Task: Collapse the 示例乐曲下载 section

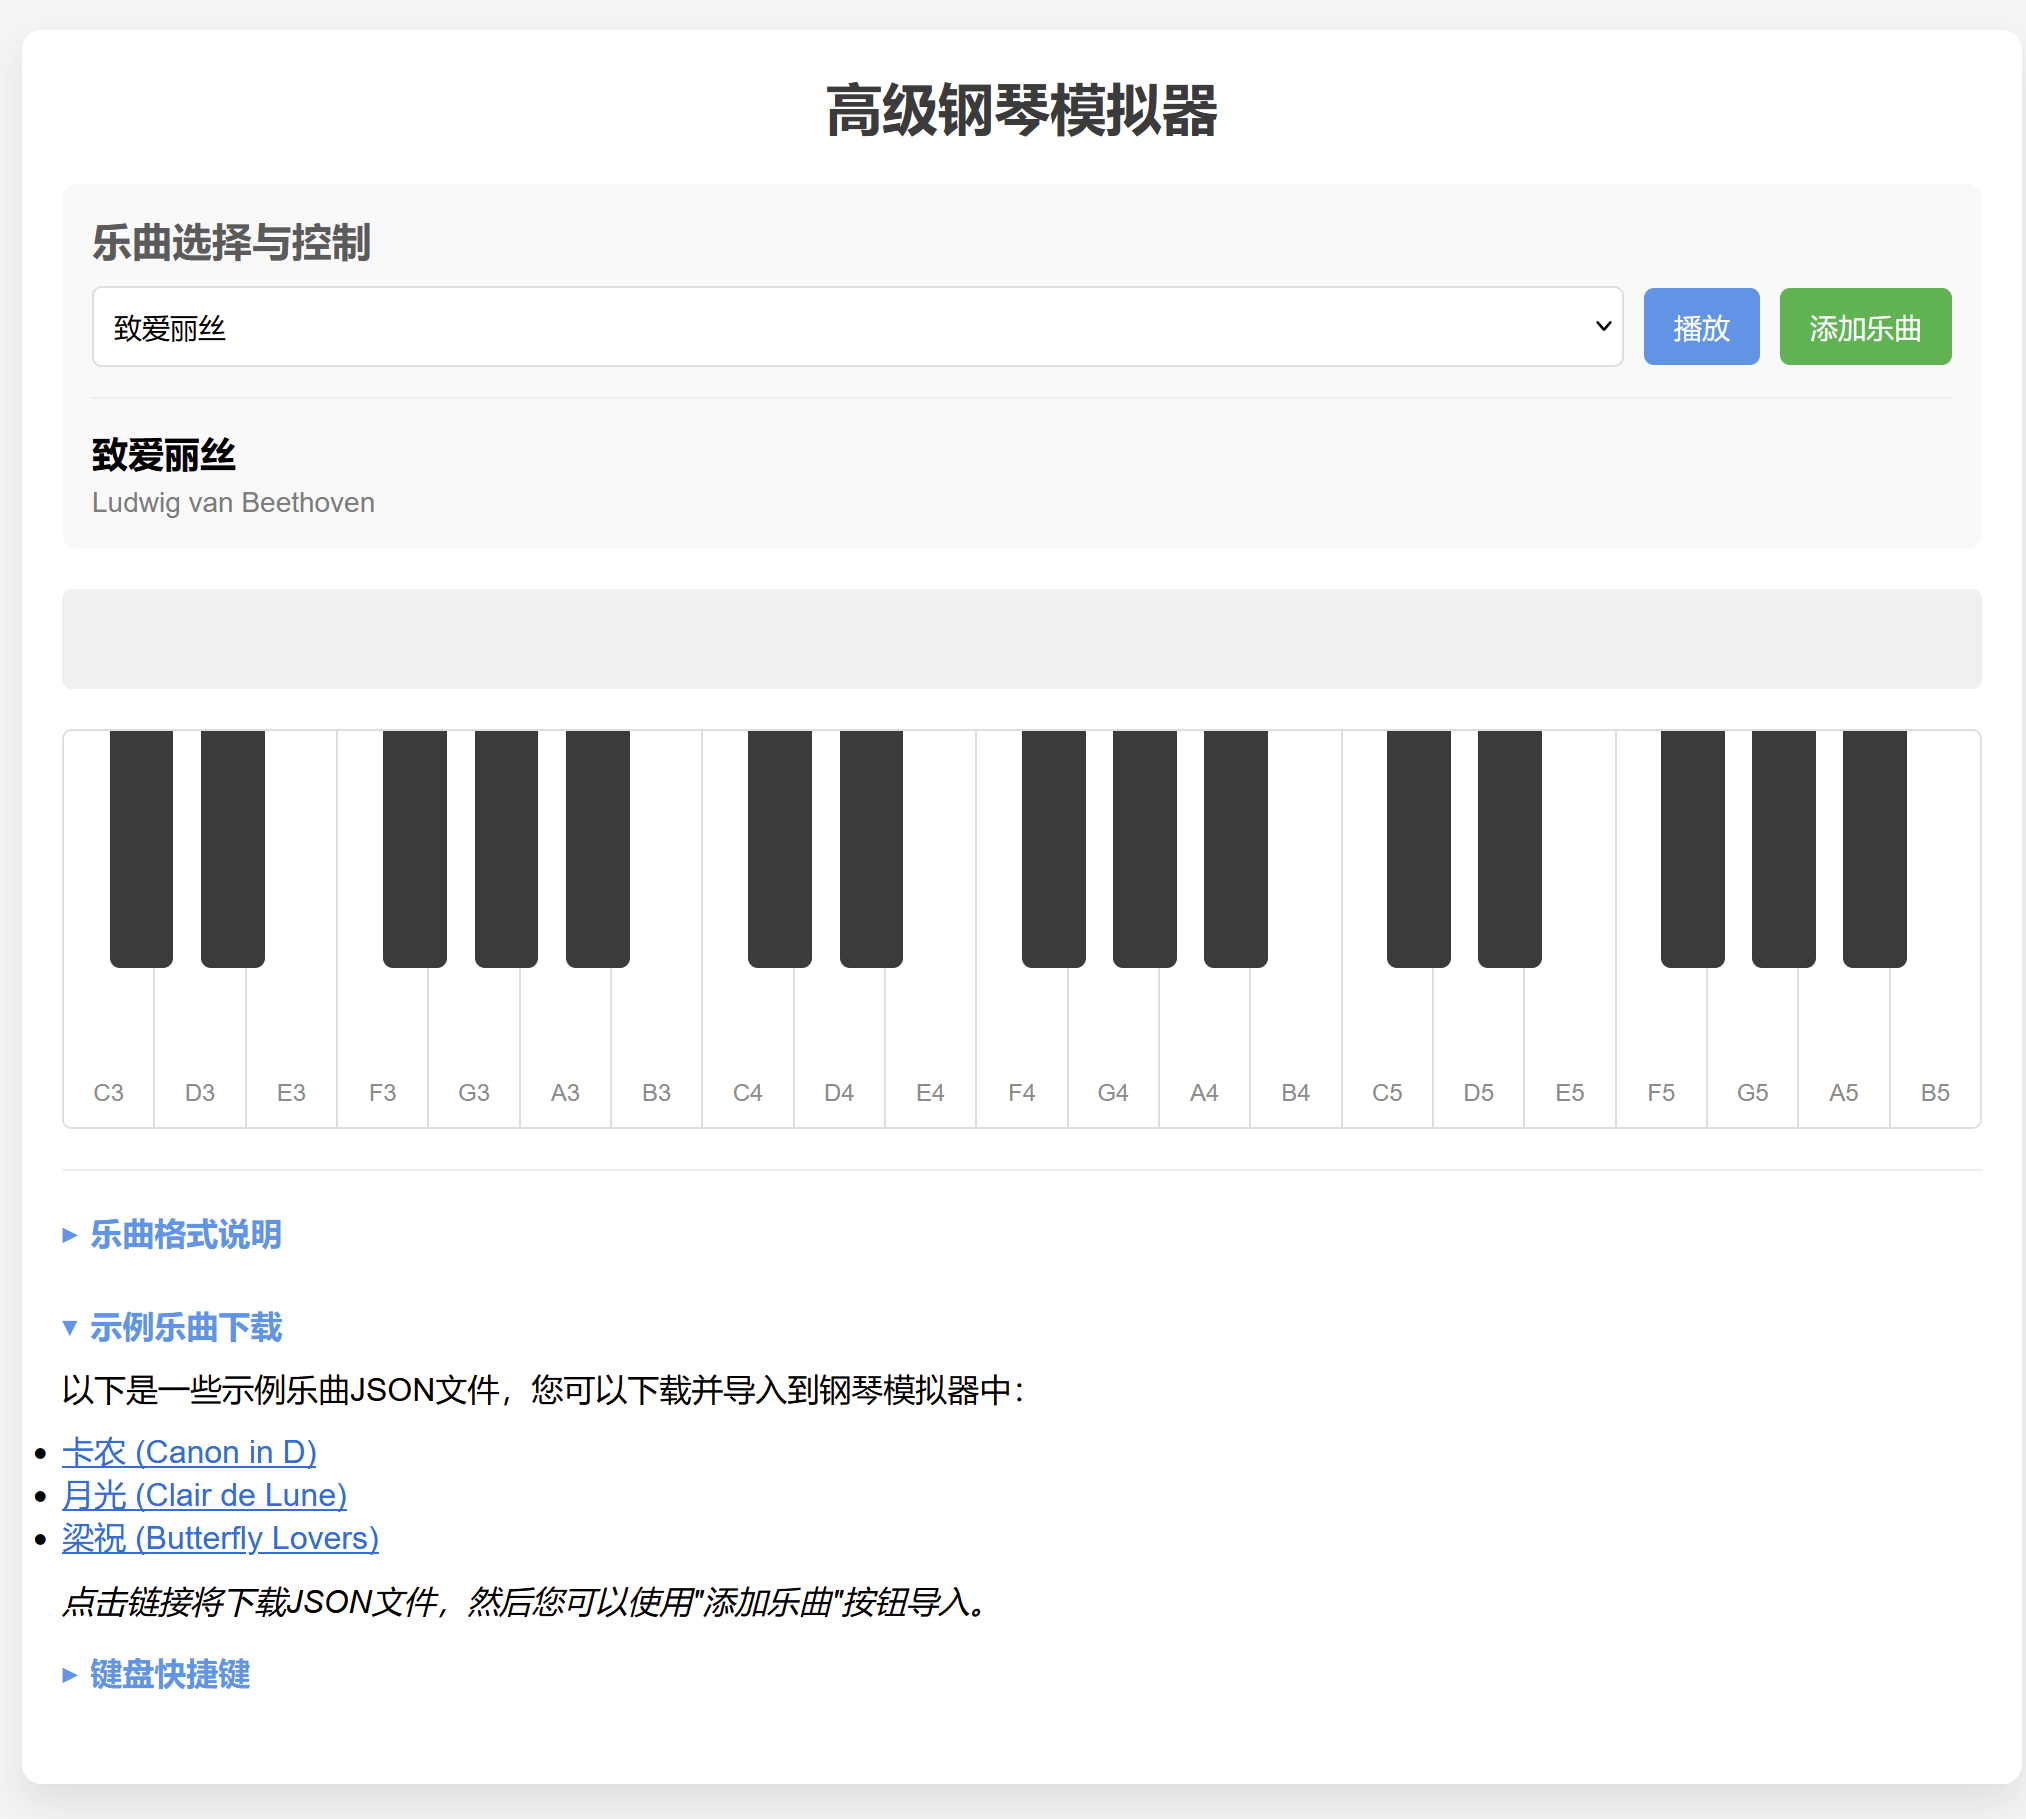Action: click(x=185, y=1327)
